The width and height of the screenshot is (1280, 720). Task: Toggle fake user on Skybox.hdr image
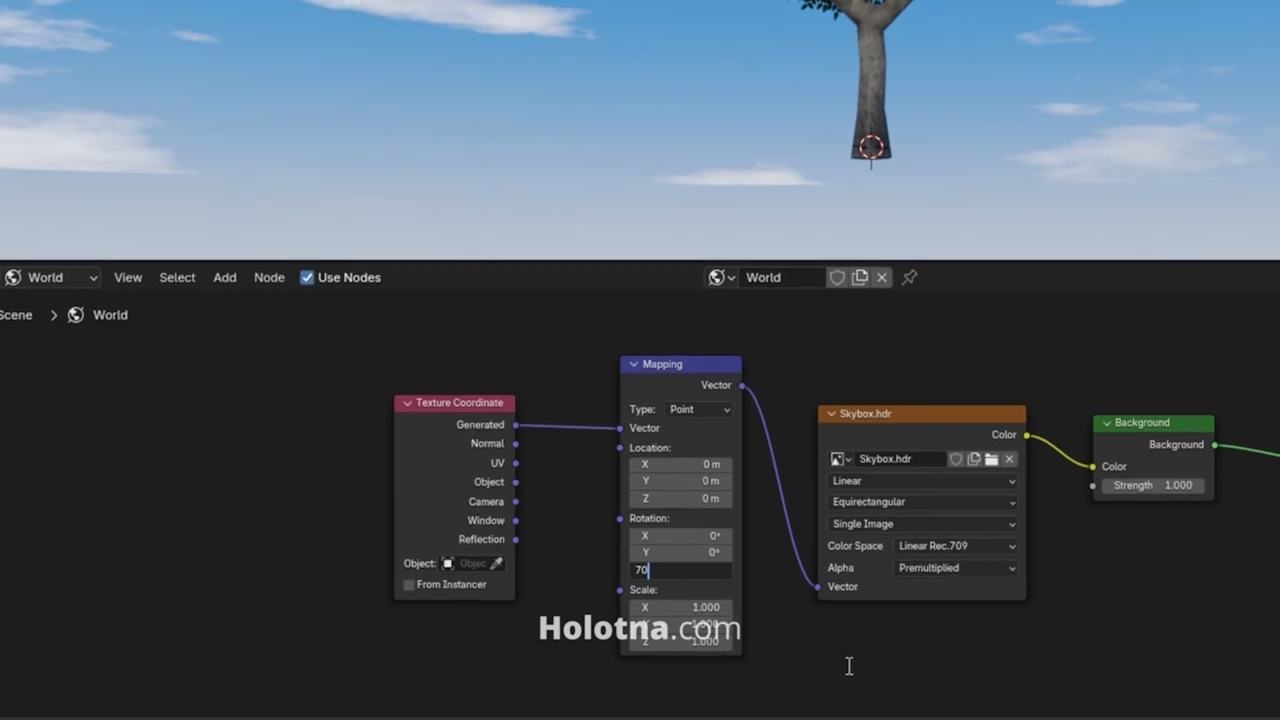pyautogui.click(x=956, y=459)
